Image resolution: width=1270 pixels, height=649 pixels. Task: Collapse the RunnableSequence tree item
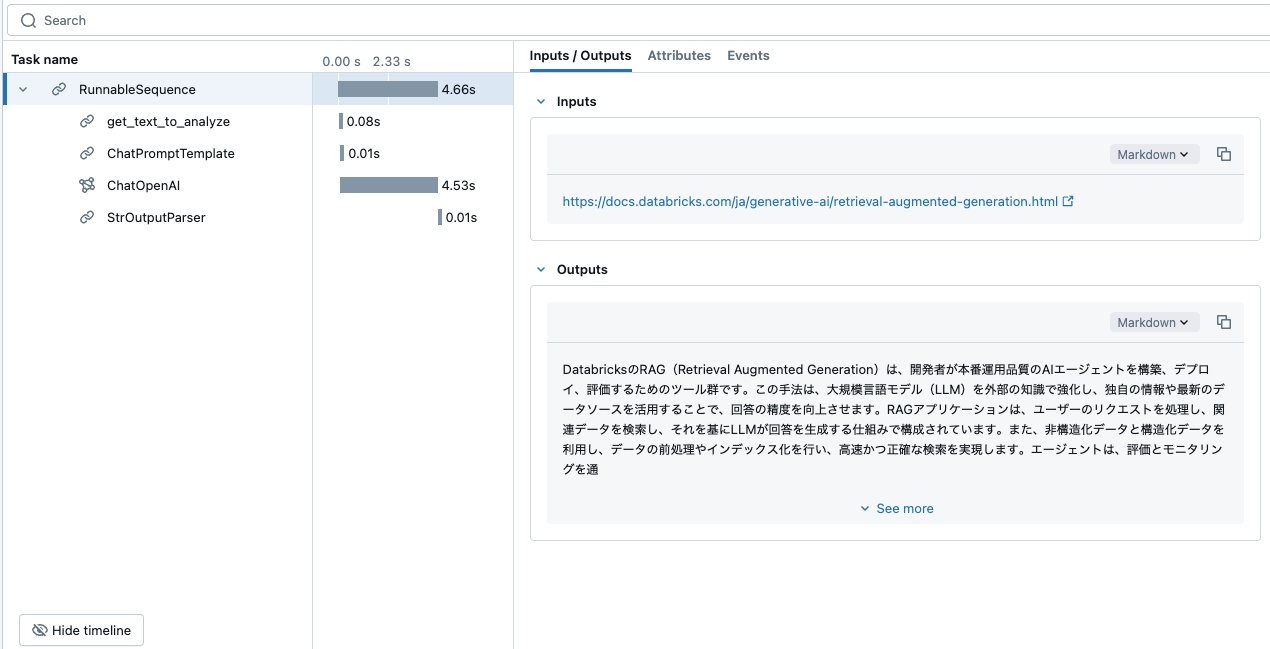22,88
